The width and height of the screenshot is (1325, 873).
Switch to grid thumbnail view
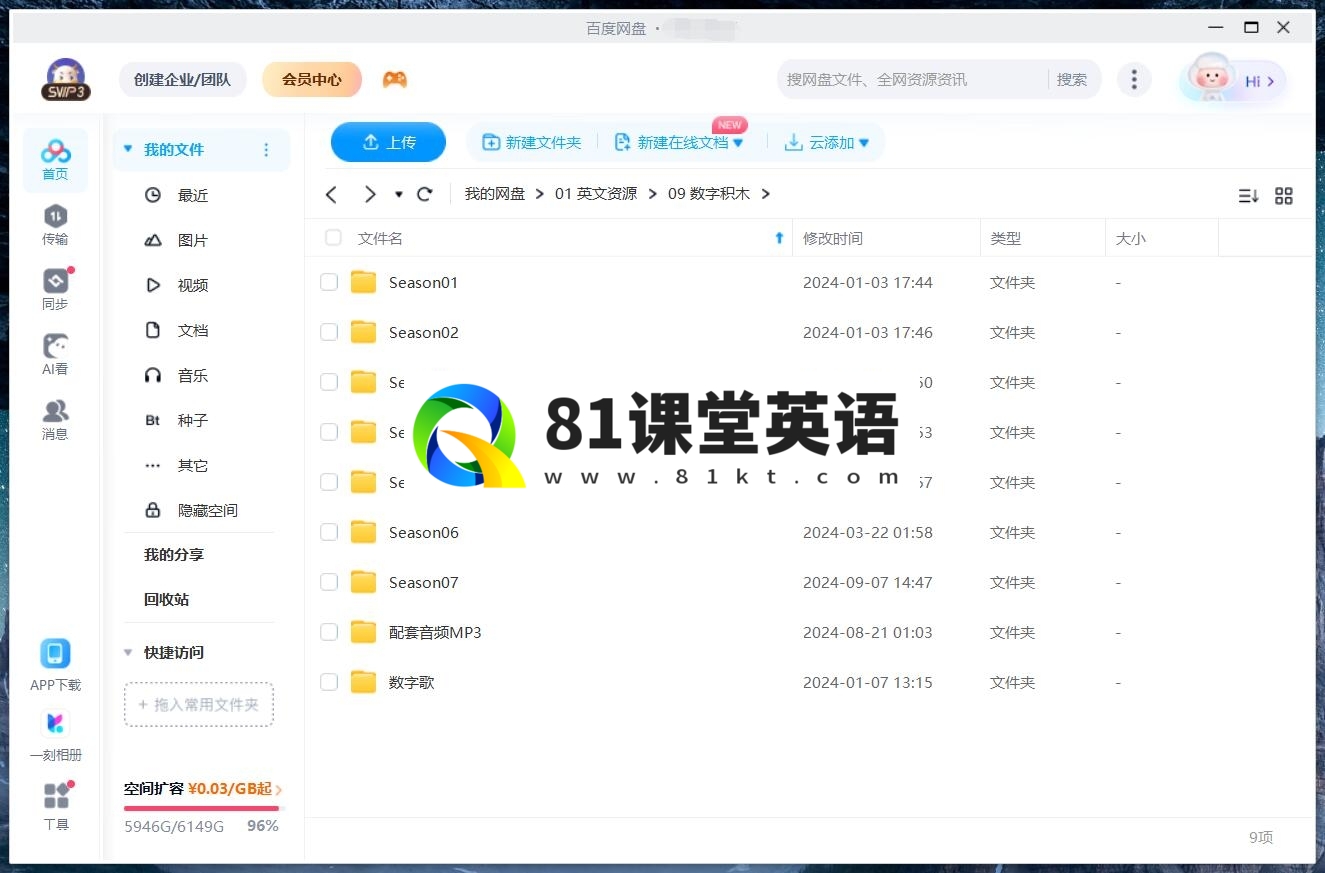pyautogui.click(x=1284, y=196)
